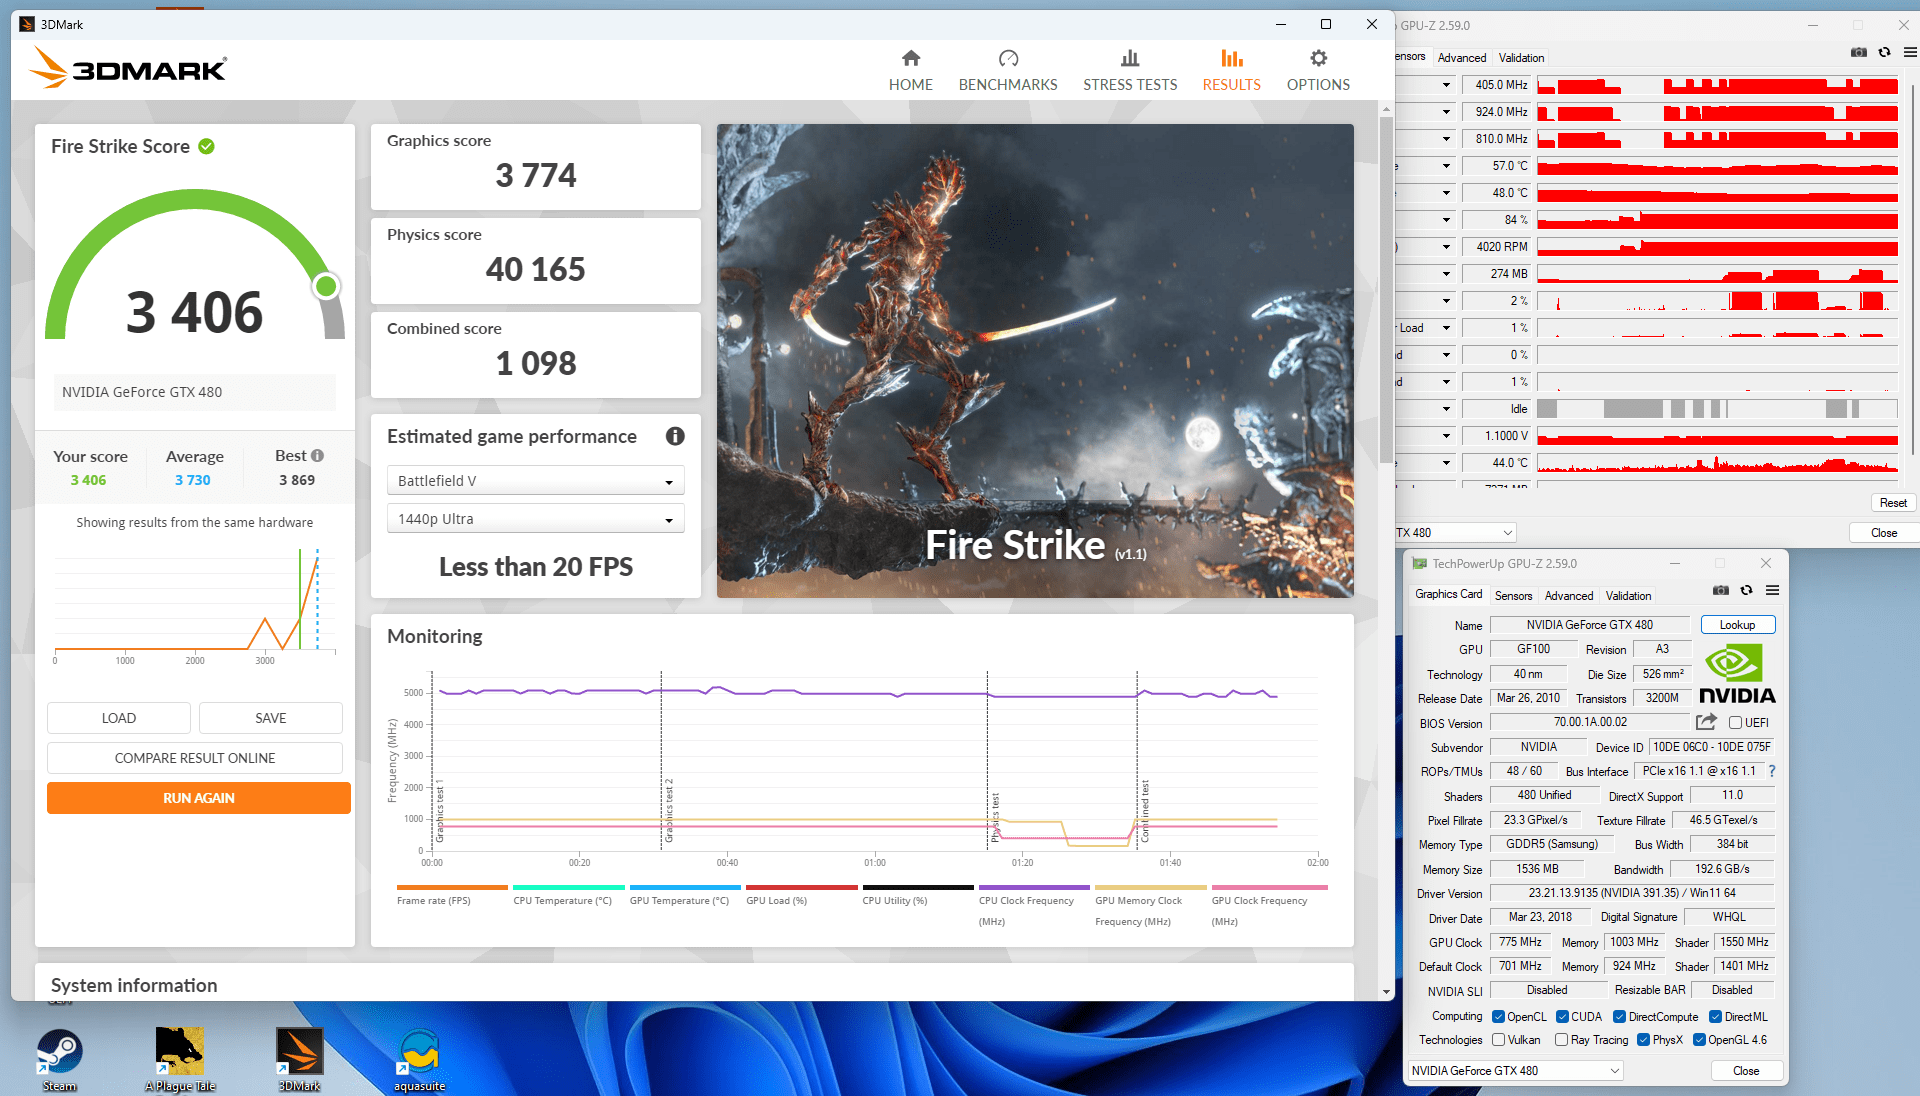The height and width of the screenshot is (1096, 1920).
Task: Click the Fire Strike score gauge knob
Action: click(x=326, y=287)
